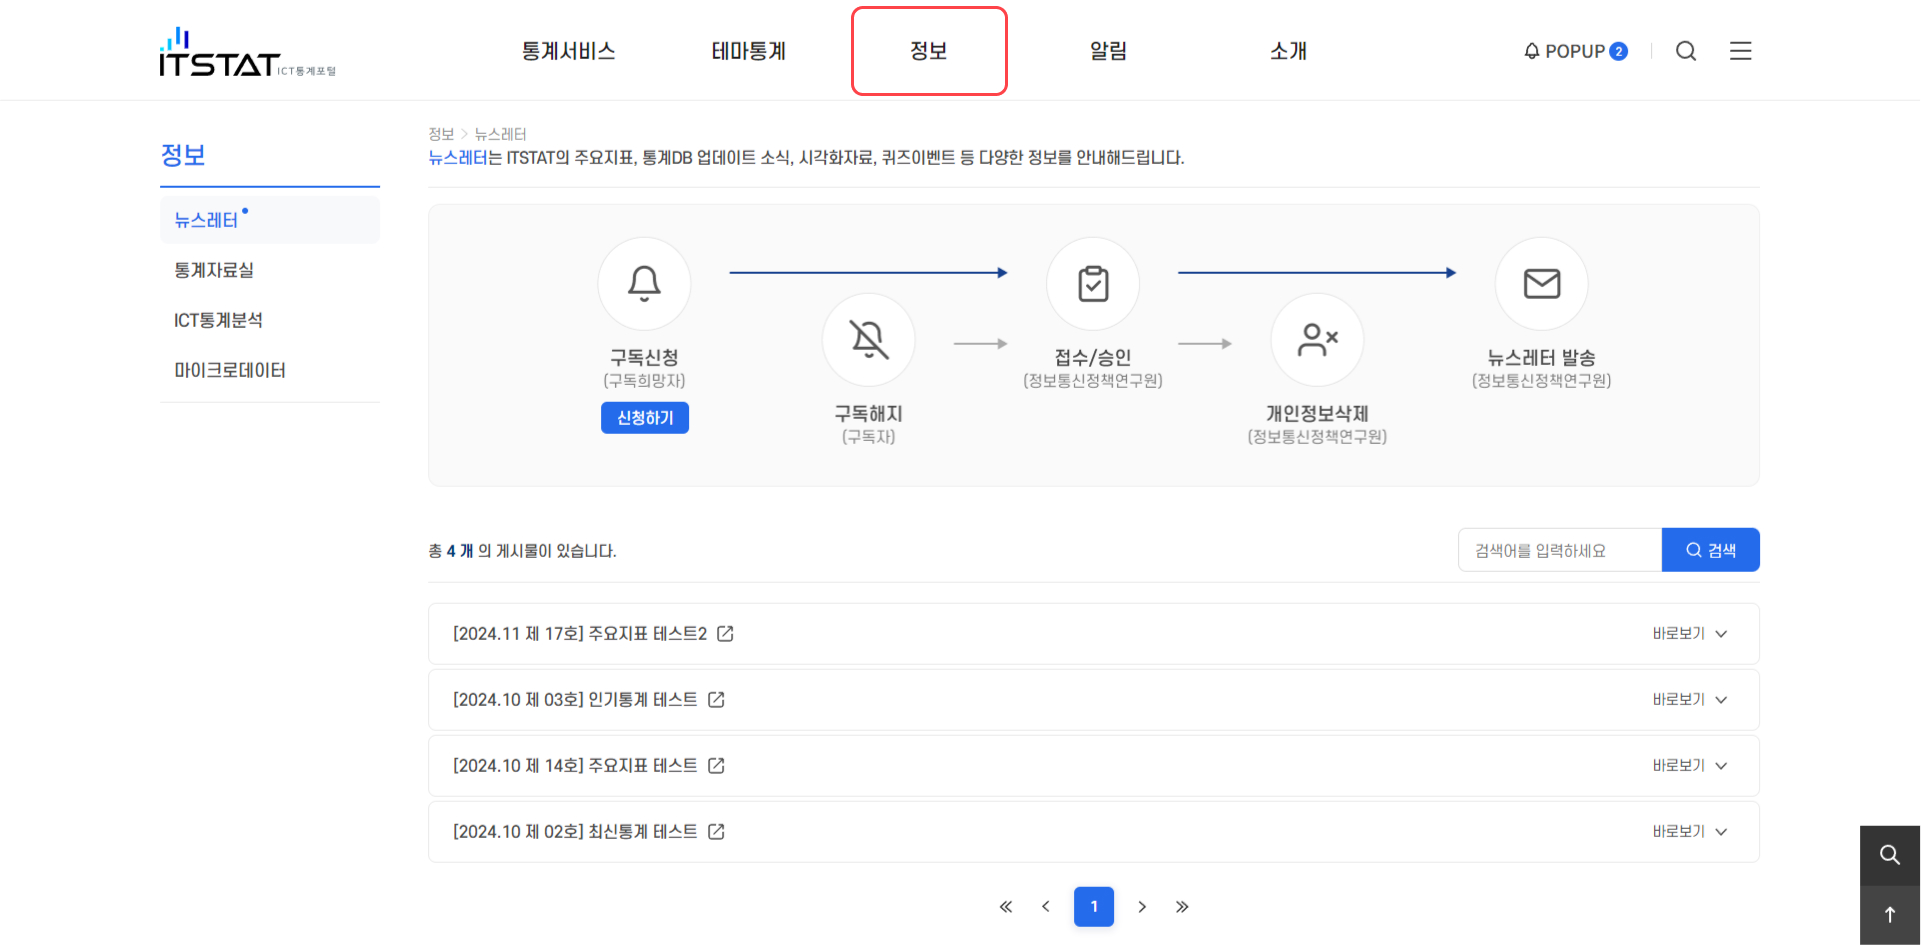Click the 뉴스레터 발송 envelope icon
Image resolution: width=1921 pixels, height=945 pixels.
click(1542, 284)
